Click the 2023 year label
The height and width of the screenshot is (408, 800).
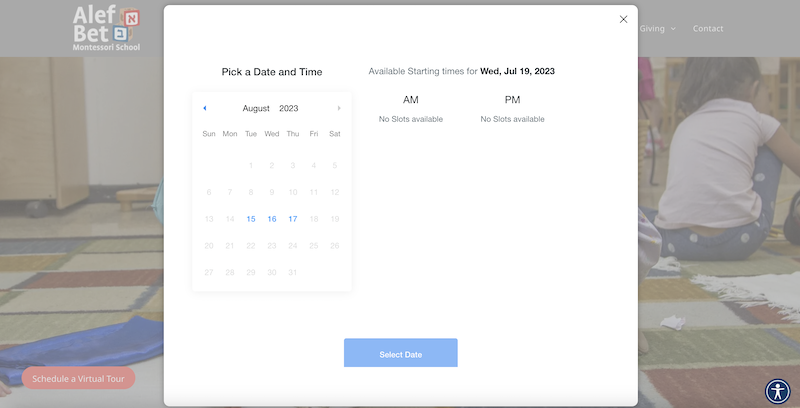[289, 108]
